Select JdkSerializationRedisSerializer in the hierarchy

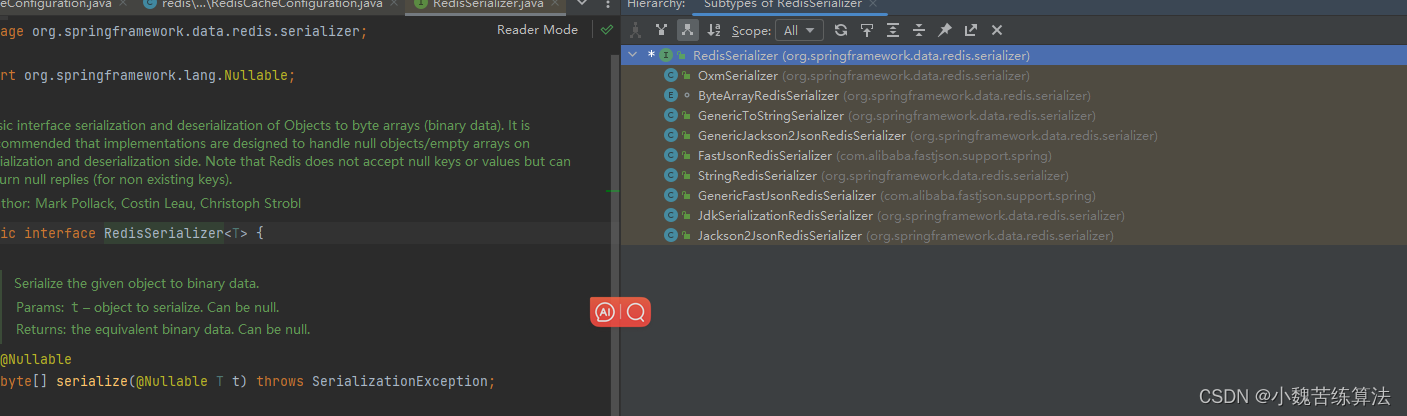(x=1014, y=216)
